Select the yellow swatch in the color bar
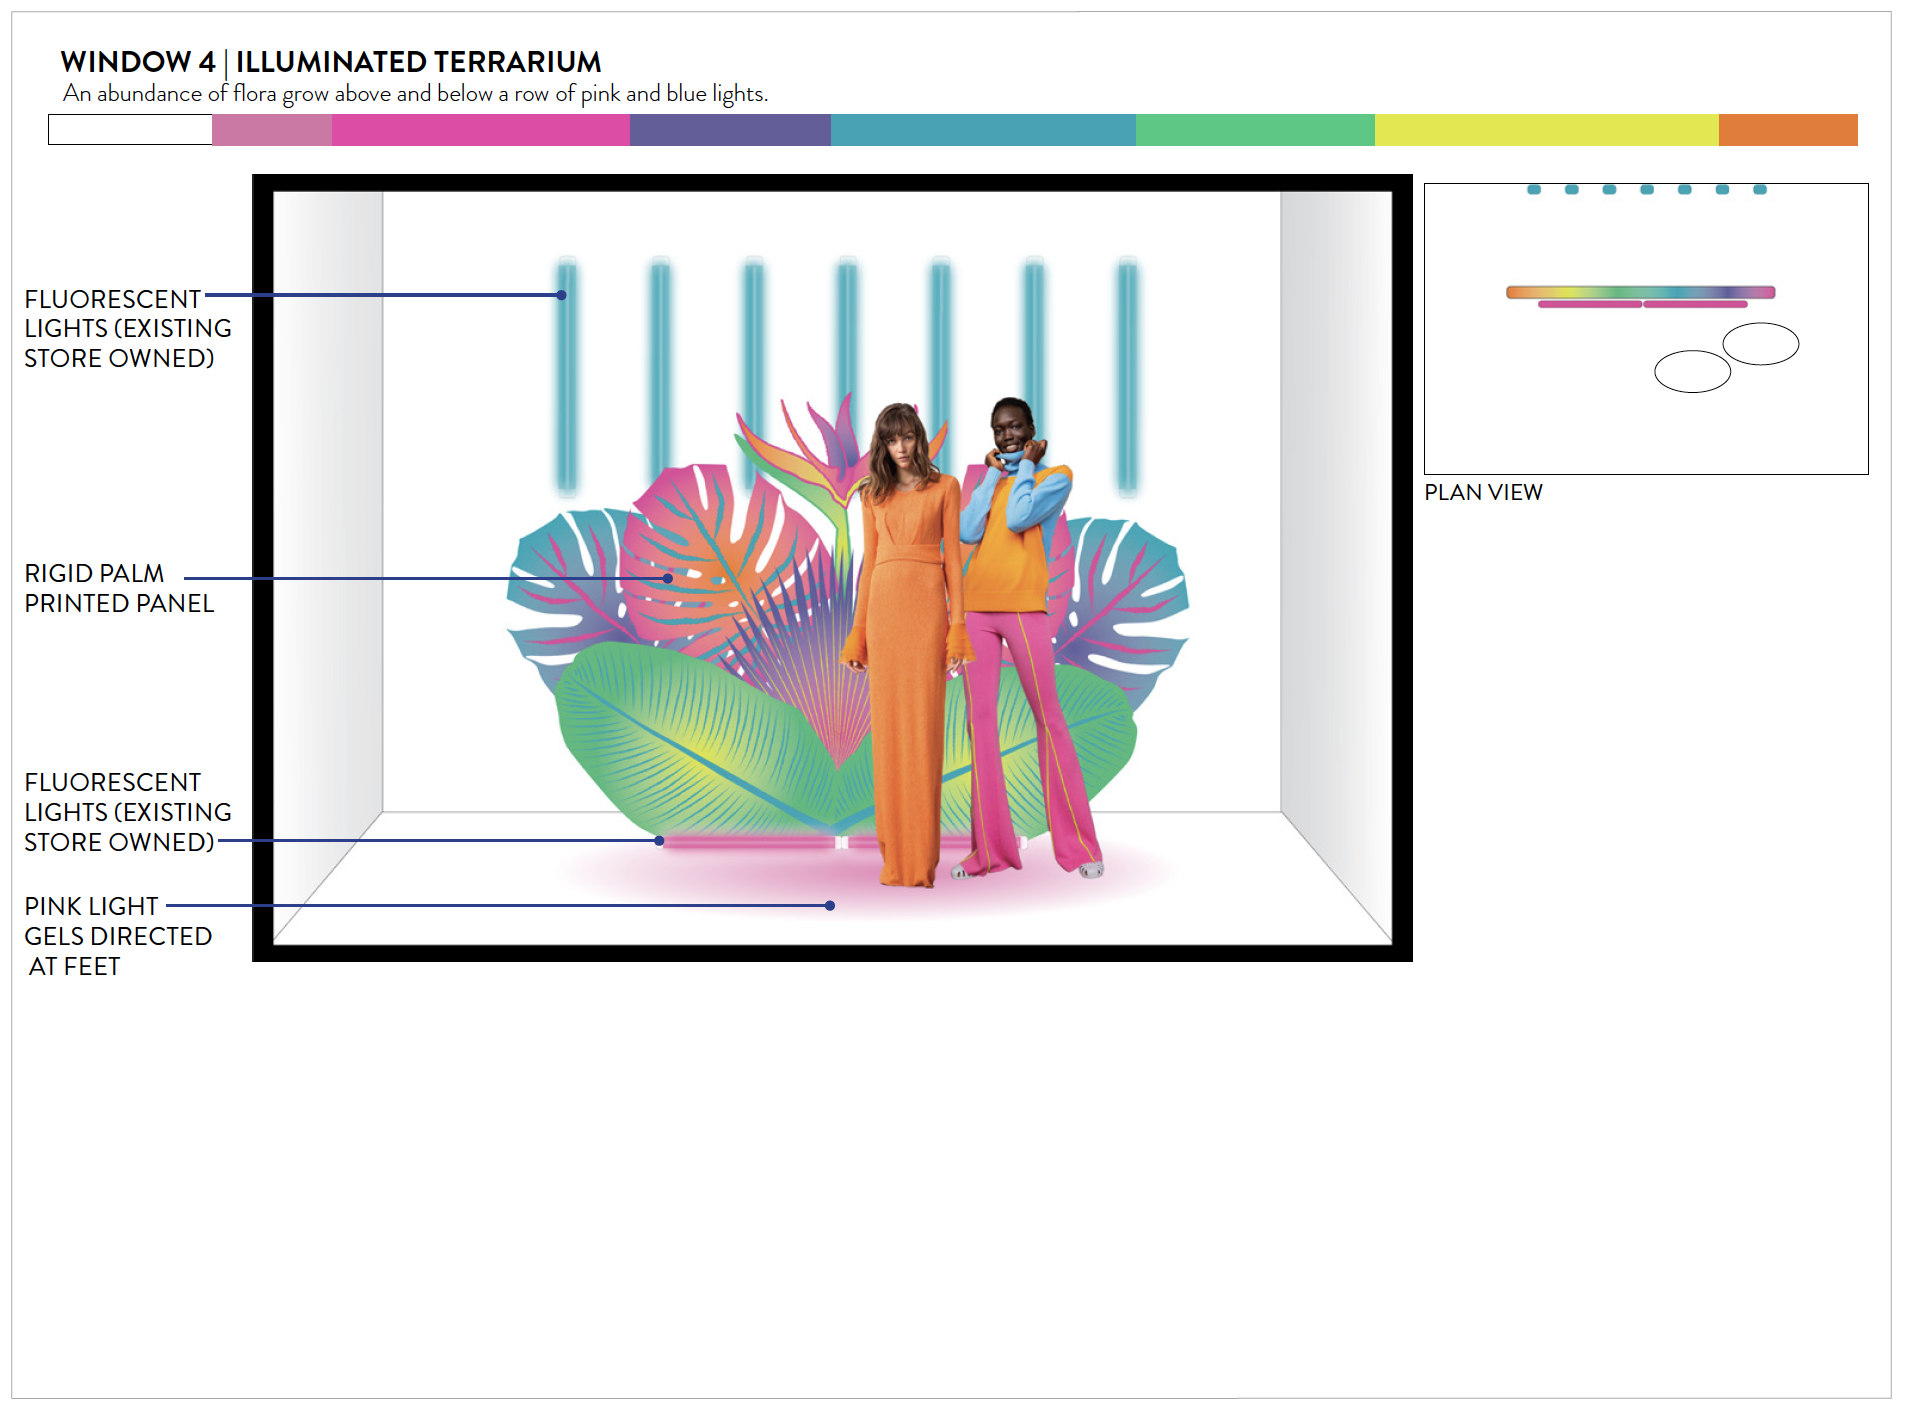Viewport: 1906px width, 1406px height. click(x=1547, y=130)
